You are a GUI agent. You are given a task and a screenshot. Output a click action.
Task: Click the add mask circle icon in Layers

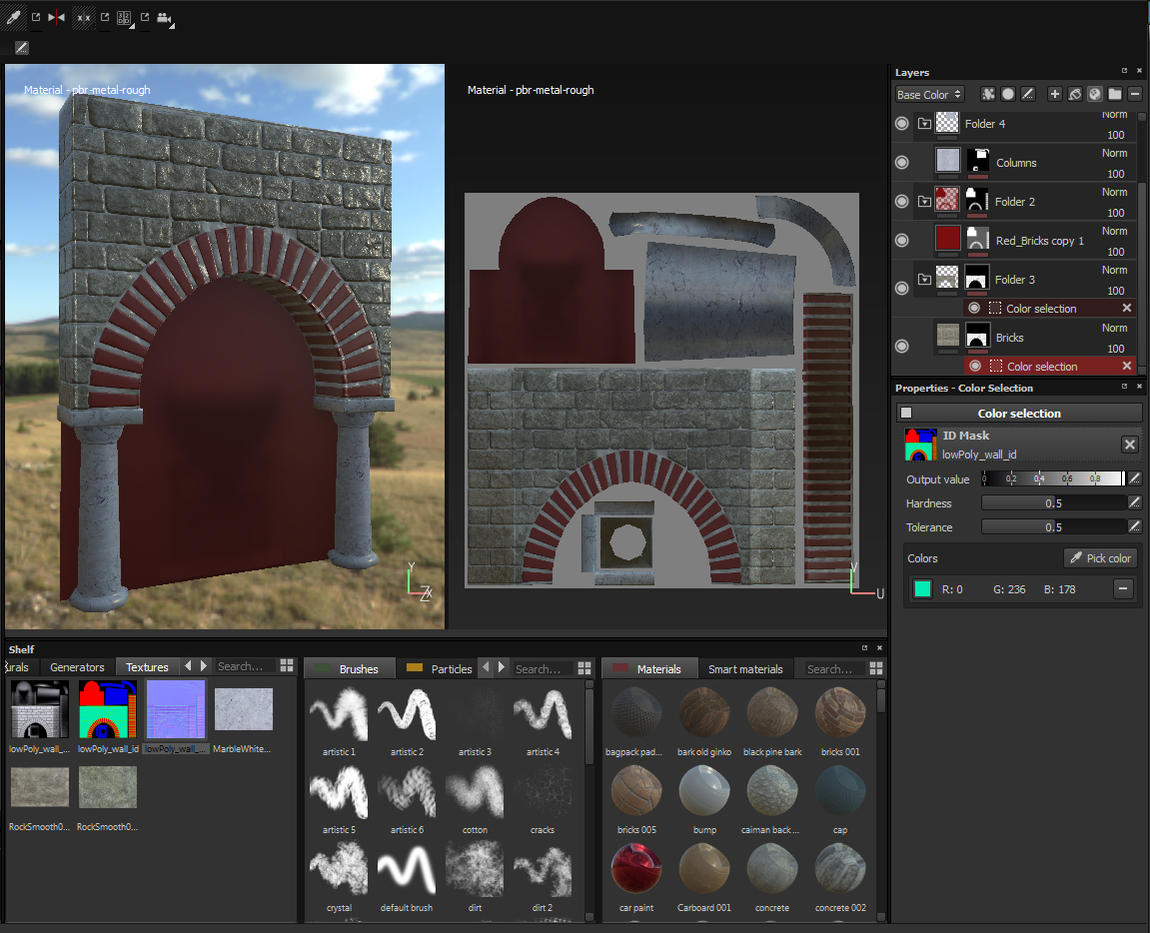click(1008, 94)
